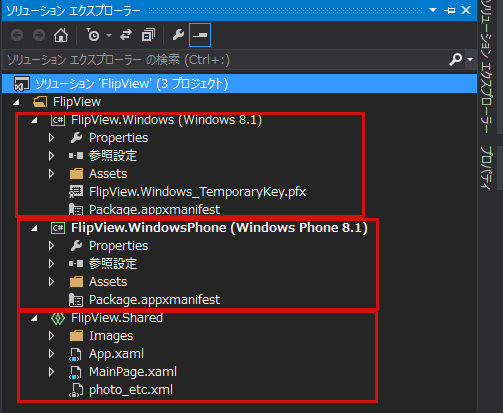Select Package.appxmanifest under FlipView.WindowsPhone
503x413 pixels.
[154, 300]
